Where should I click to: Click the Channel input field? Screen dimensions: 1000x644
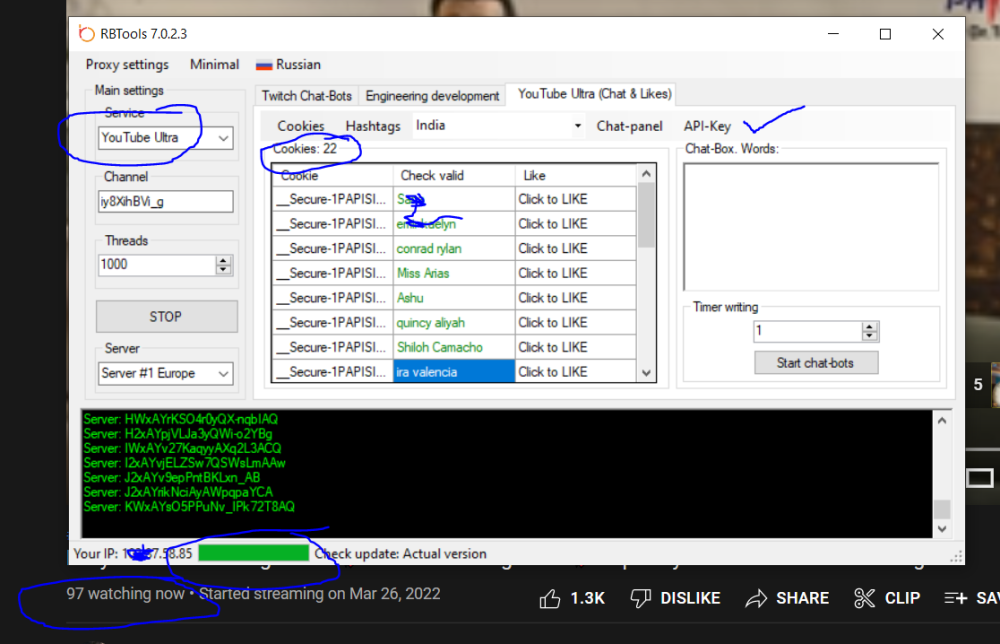point(166,202)
